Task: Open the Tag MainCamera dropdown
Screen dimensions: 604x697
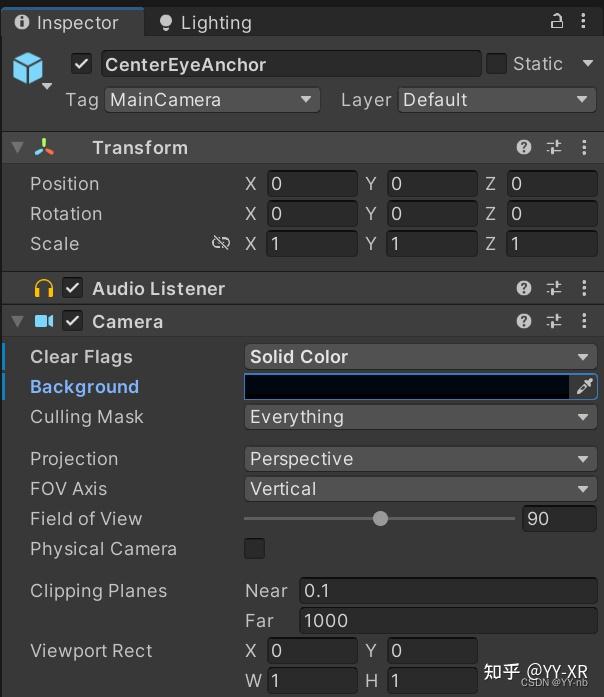Action: [212, 100]
